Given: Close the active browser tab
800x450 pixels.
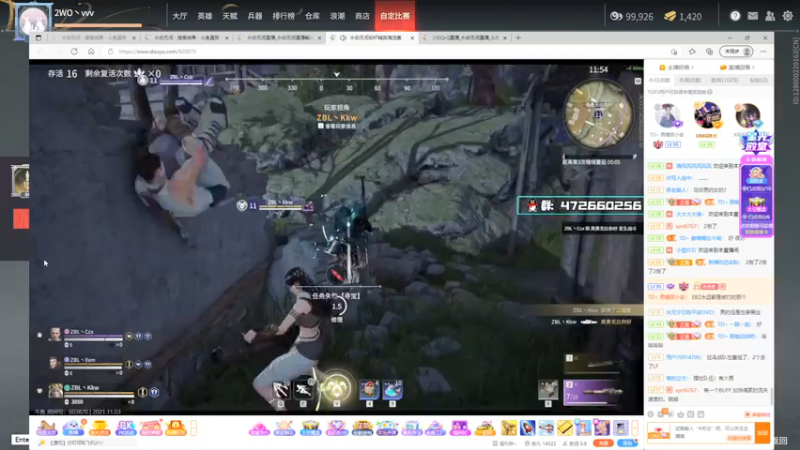Looking at the screenshot, I should click(x=412, y=38).
